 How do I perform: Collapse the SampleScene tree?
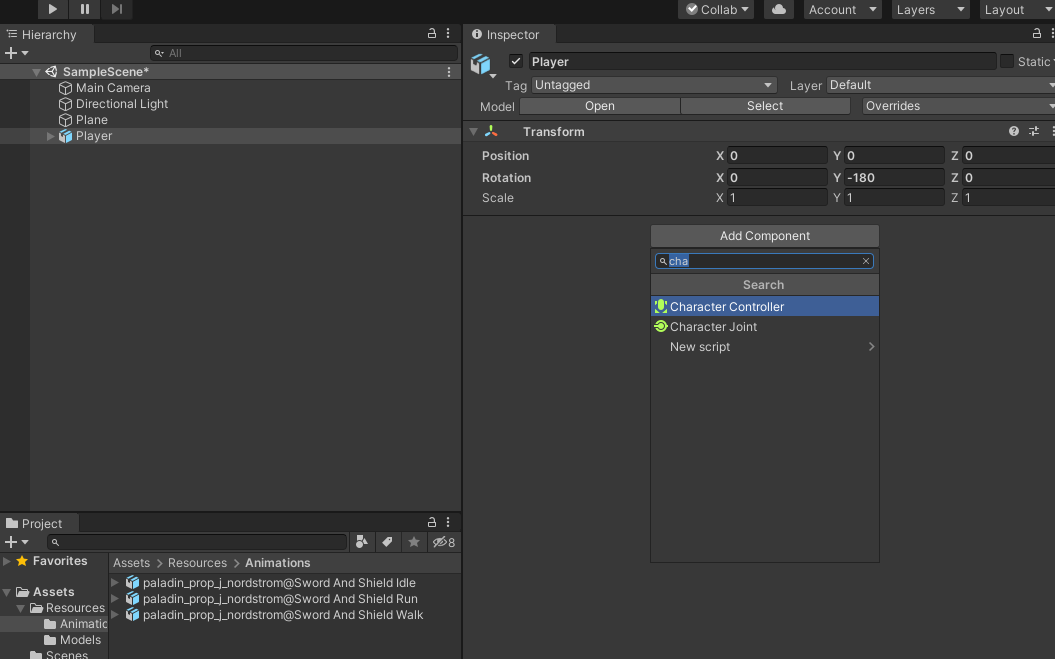click(x=36, y=72)
